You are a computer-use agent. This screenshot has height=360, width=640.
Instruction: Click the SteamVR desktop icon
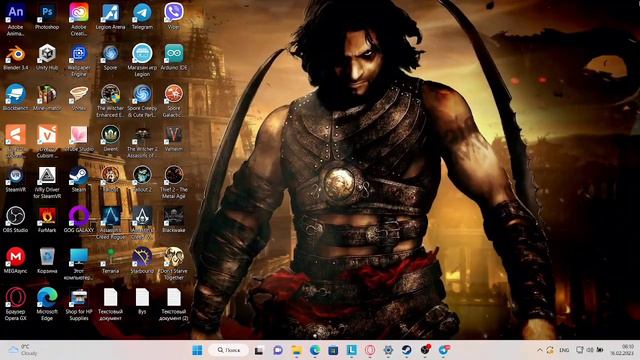tap(16, 179)
